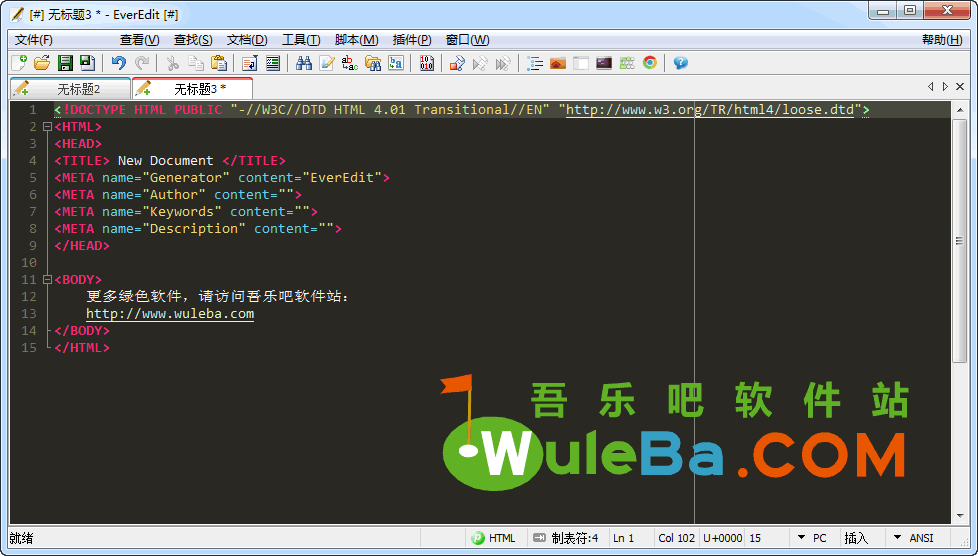Click the orange picture panel icon
This screenshot has width=978, height=556.
[x=558, y=62]
